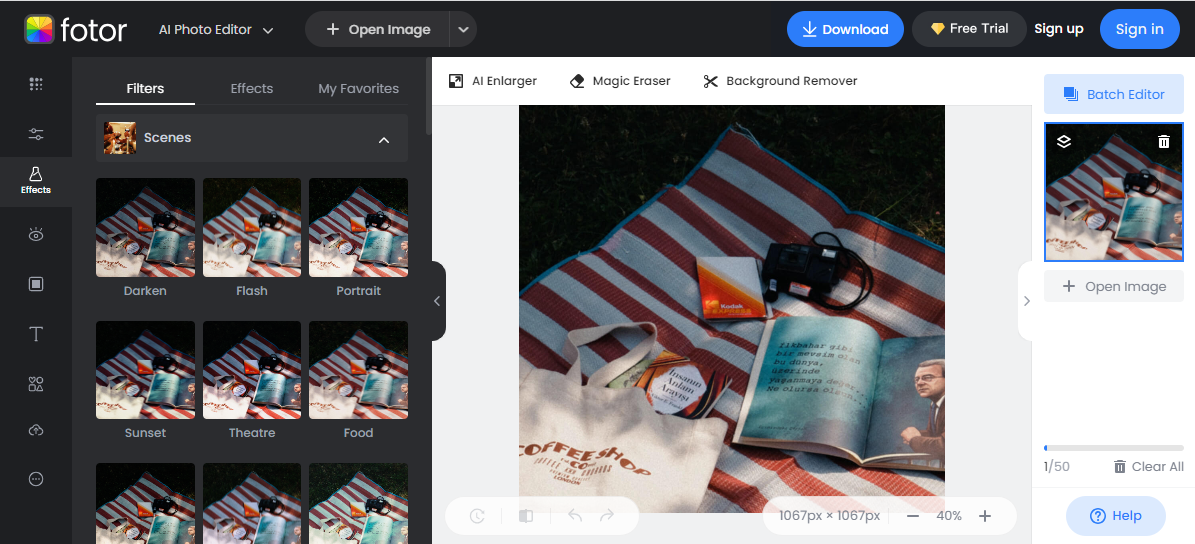Click the redo arrow
This screenshot has width=1195, height=544.
click(607, 516)
